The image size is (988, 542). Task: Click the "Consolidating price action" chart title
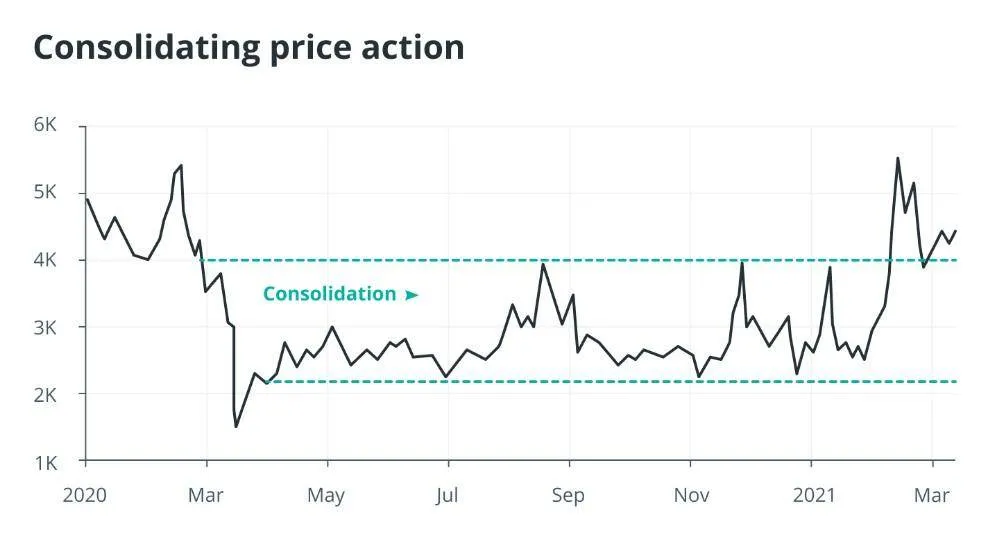(x=249, y=47)
